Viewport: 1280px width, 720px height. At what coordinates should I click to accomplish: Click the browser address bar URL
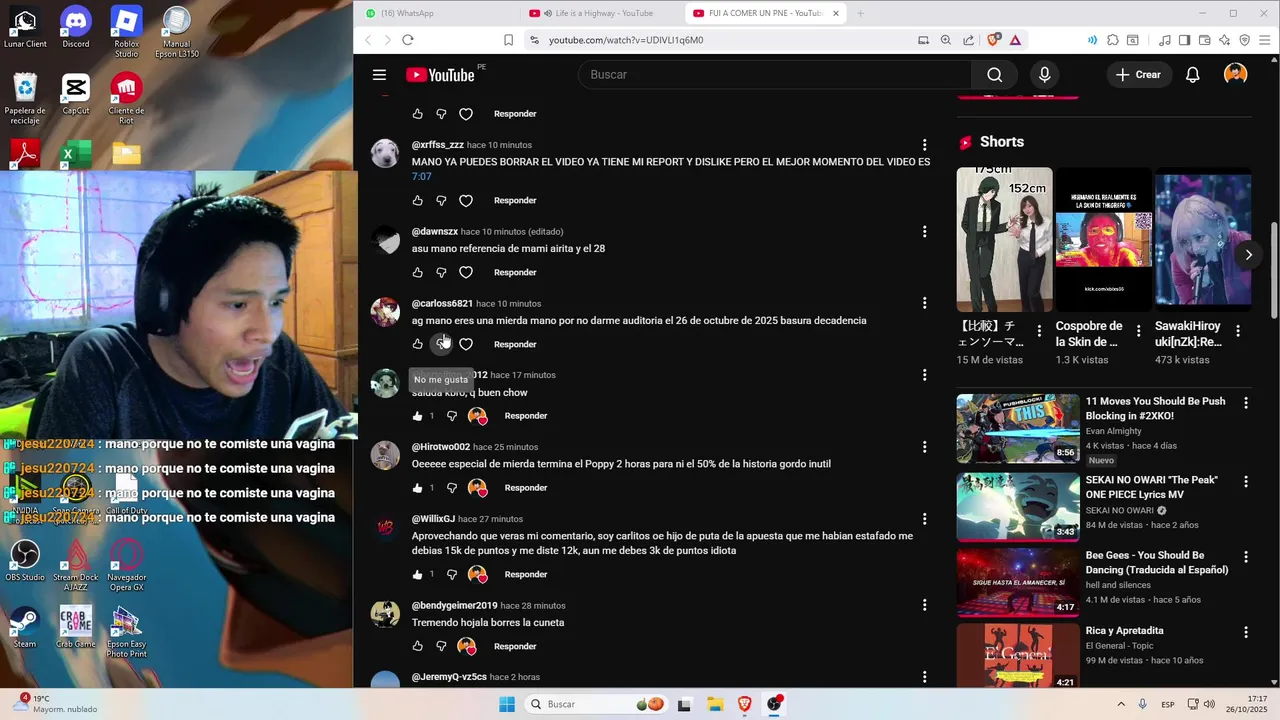[626, 40]
